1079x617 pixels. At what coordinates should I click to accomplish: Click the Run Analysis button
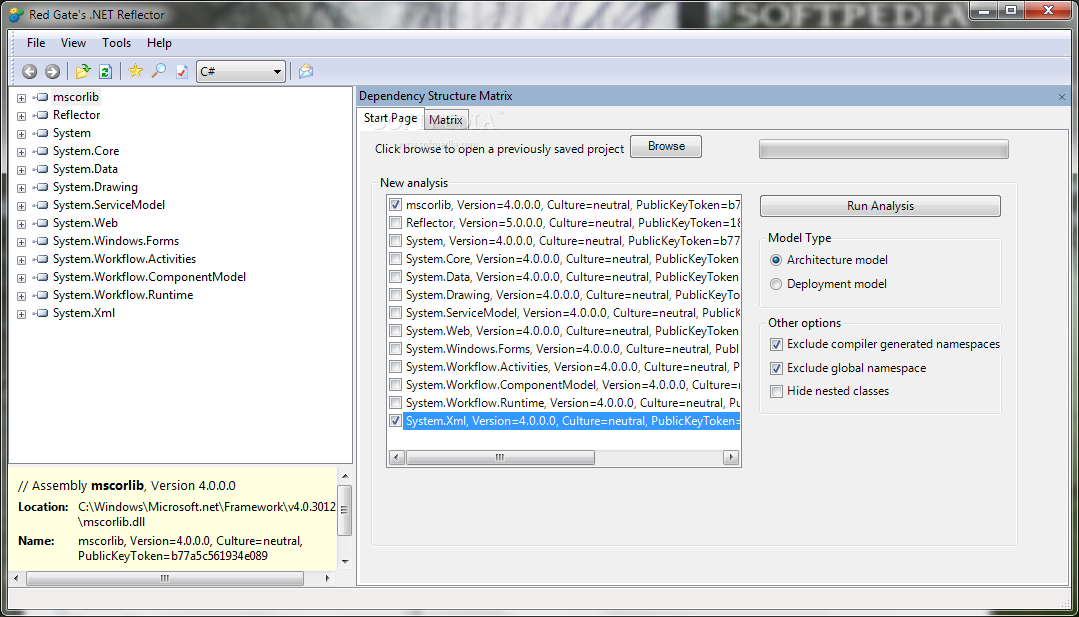coord(880,206)
